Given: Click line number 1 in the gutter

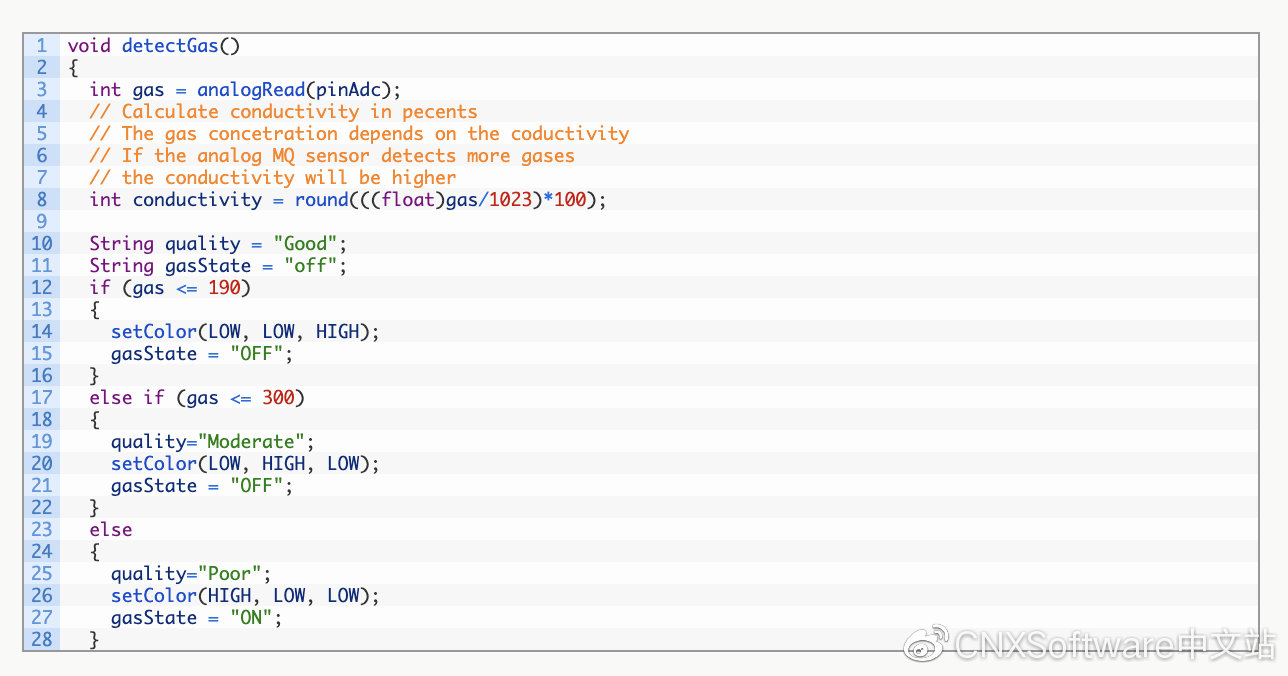Looking at the screenshot, I should (x=41, y=46).
